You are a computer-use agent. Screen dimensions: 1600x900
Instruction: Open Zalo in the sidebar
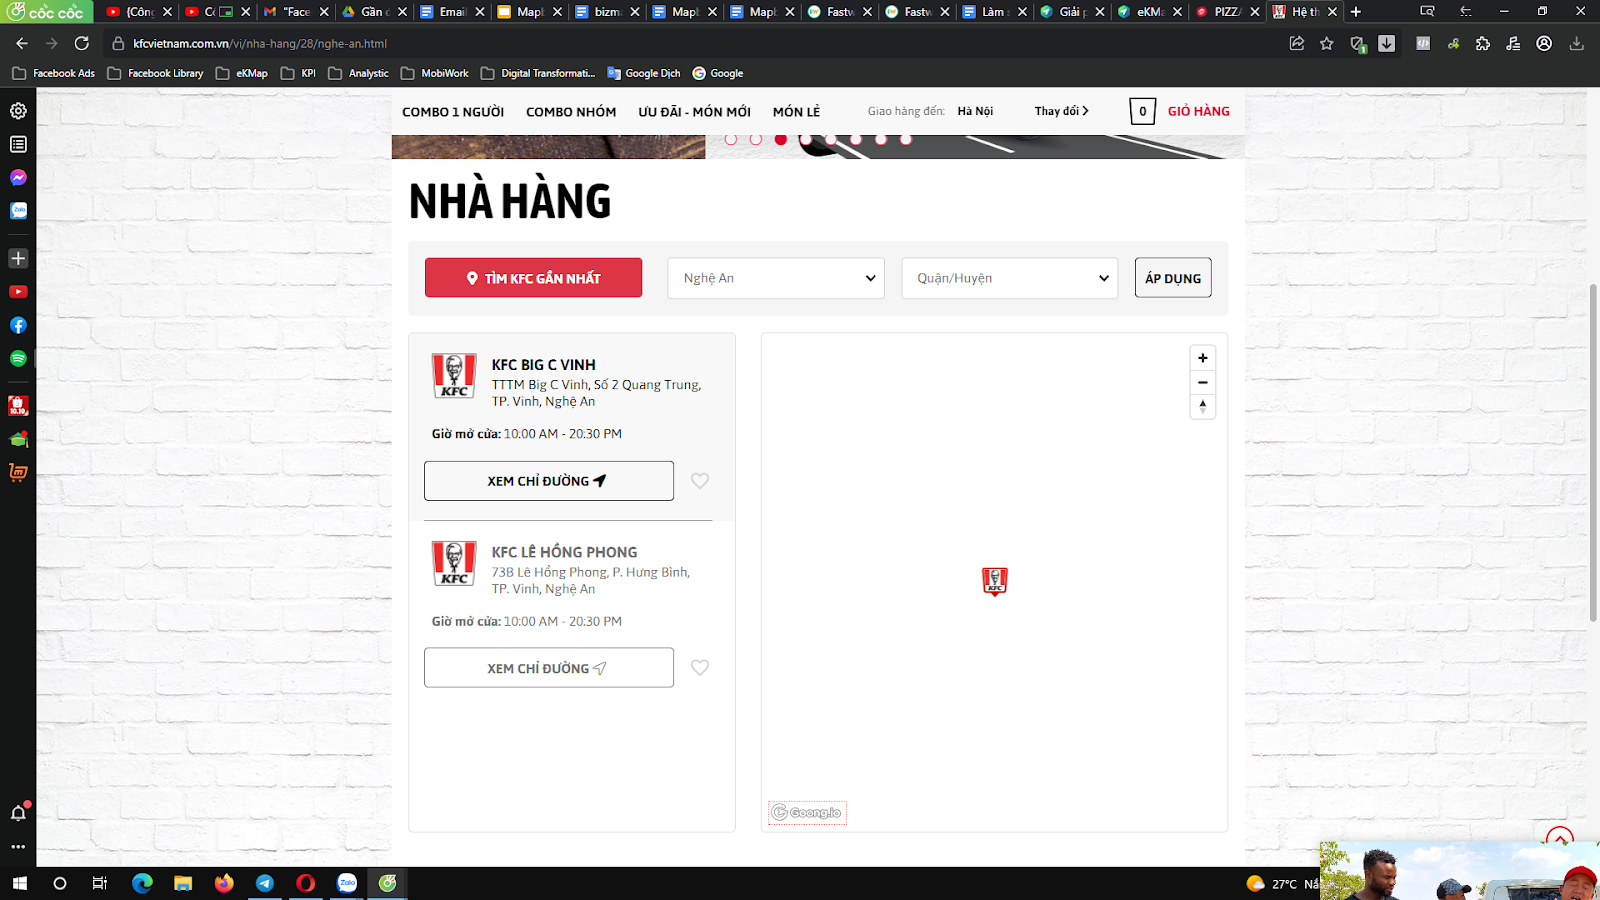[x=18, y=211]
